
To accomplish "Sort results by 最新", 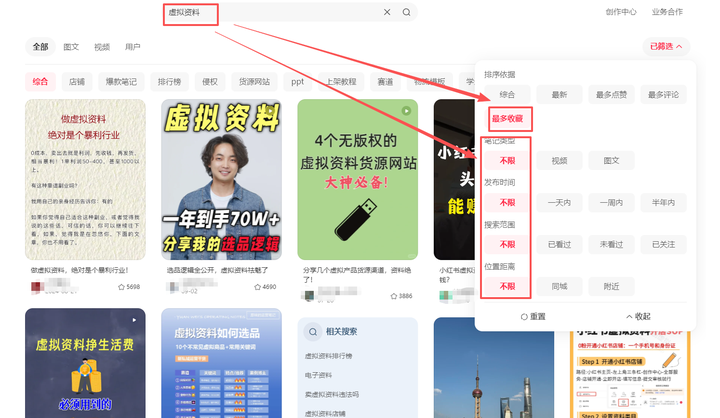I will point(559,95).
